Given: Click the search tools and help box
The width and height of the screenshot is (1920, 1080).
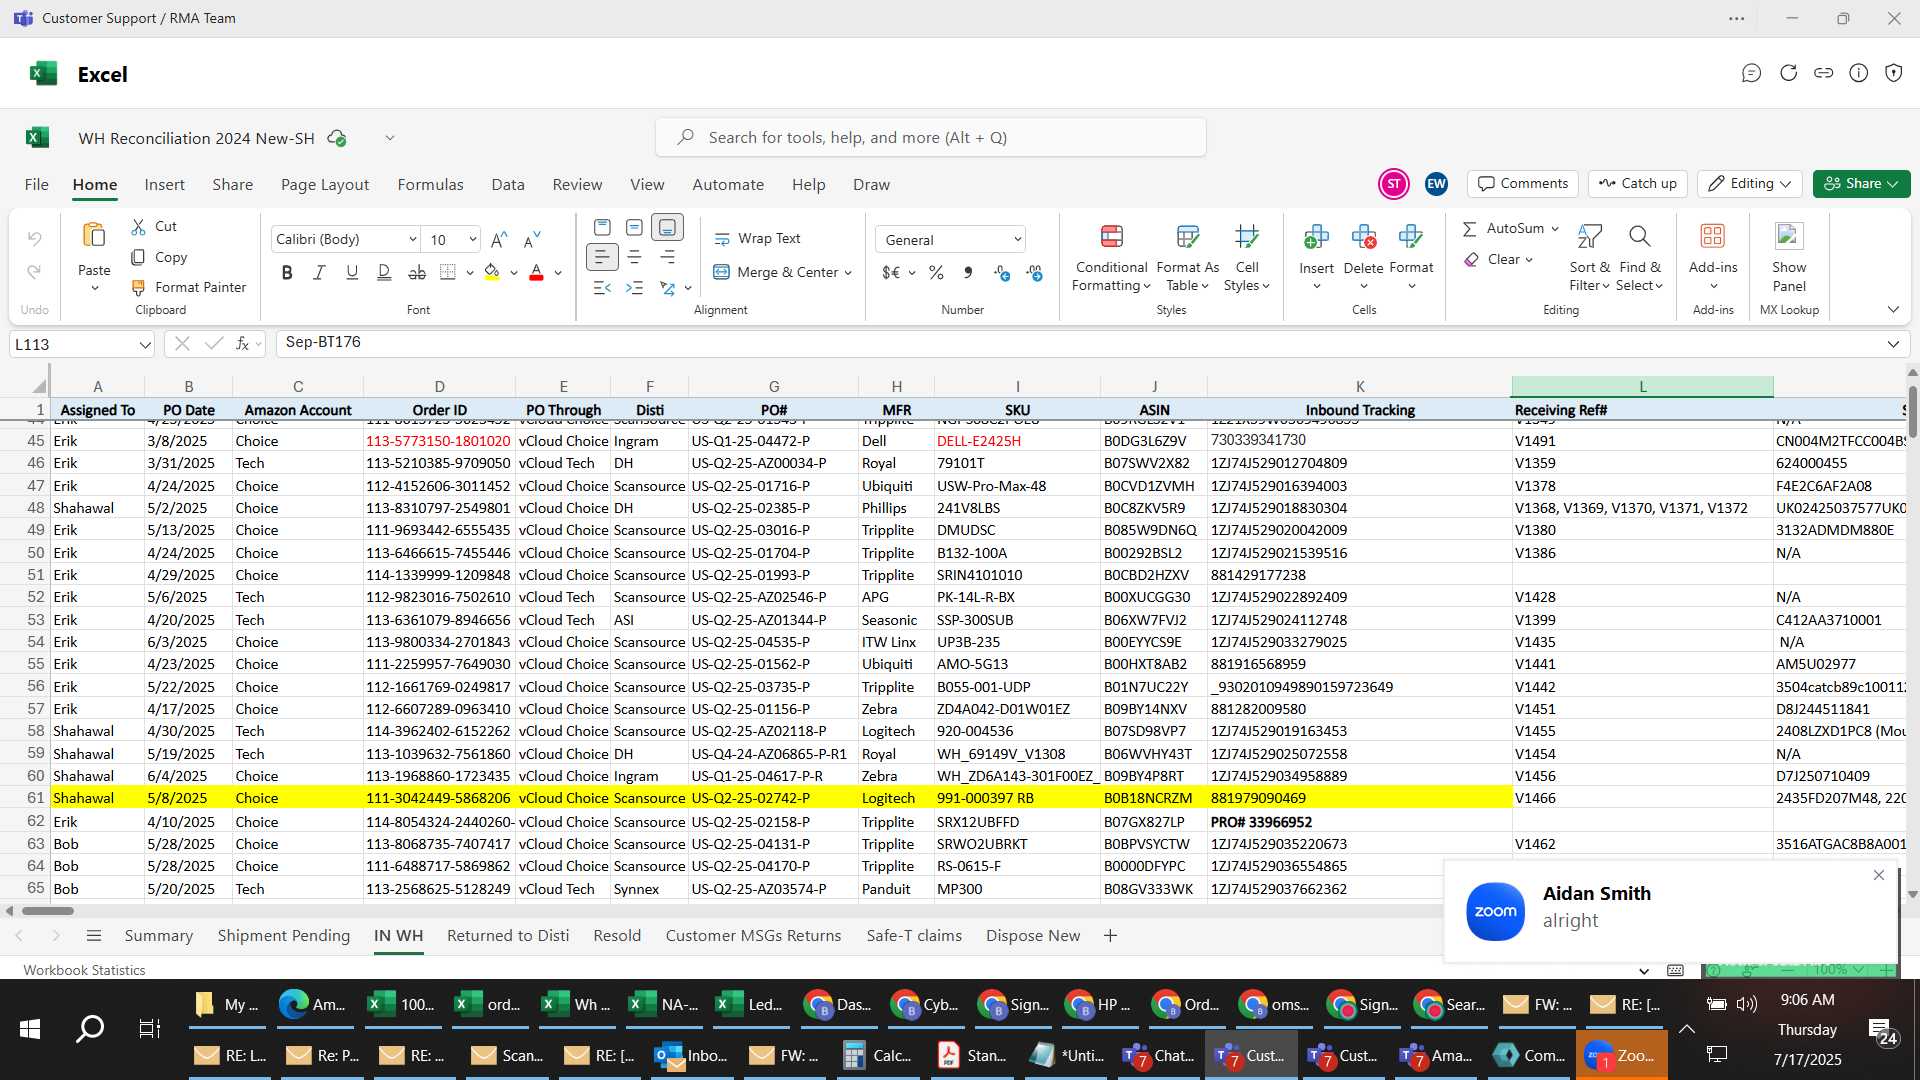Looking at the screenshot, I should pos(931,137).
